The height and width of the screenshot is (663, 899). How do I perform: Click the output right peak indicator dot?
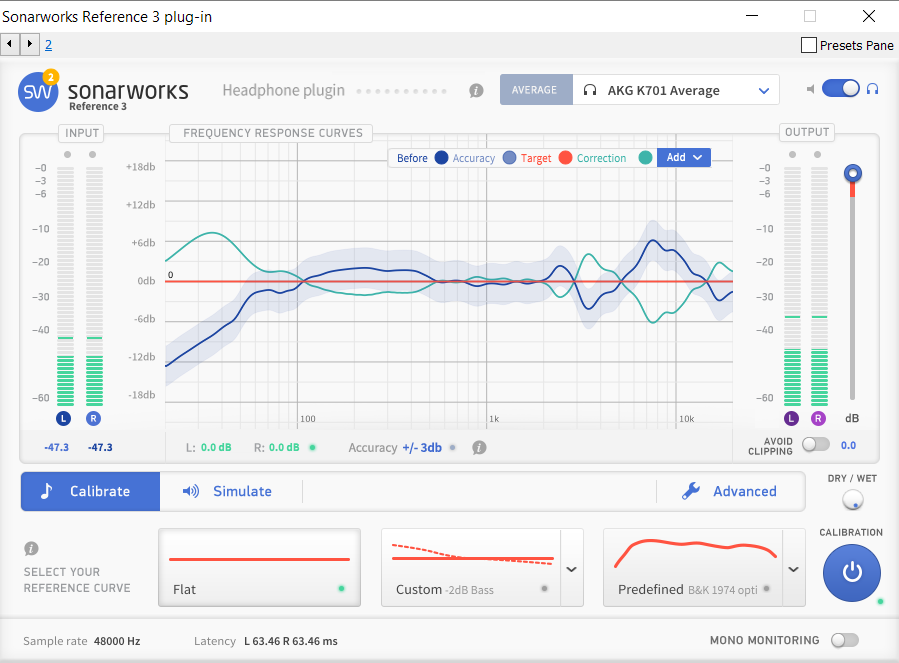pos(817,154)
